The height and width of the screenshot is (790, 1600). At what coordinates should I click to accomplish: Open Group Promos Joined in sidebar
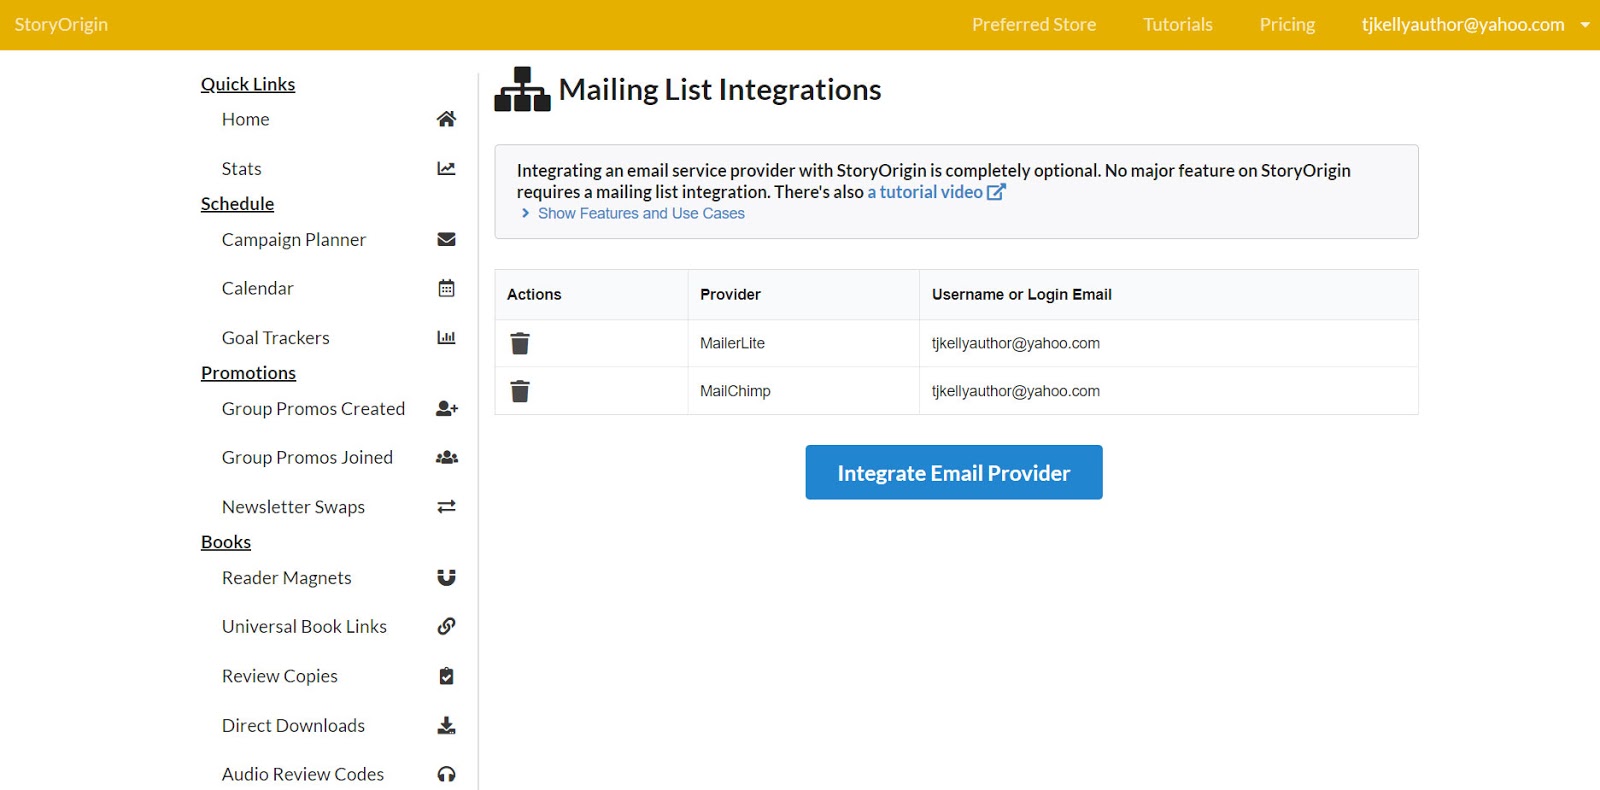pos(307,458)
